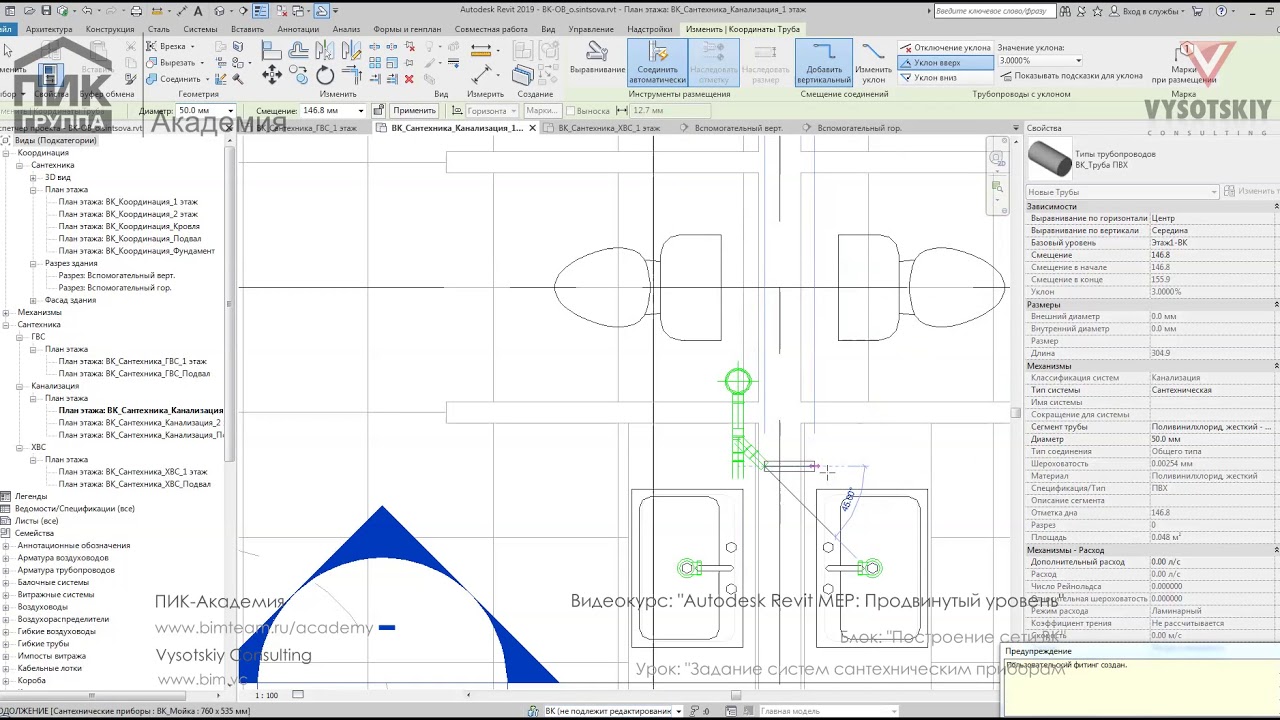This screenshot has width=1280, height=720.
Task: Click the 1 : 100 view scale
Action: point(266,695)
